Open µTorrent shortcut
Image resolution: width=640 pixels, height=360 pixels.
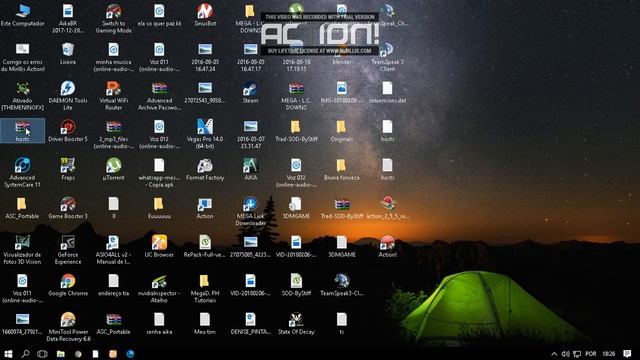click(113, 169)
